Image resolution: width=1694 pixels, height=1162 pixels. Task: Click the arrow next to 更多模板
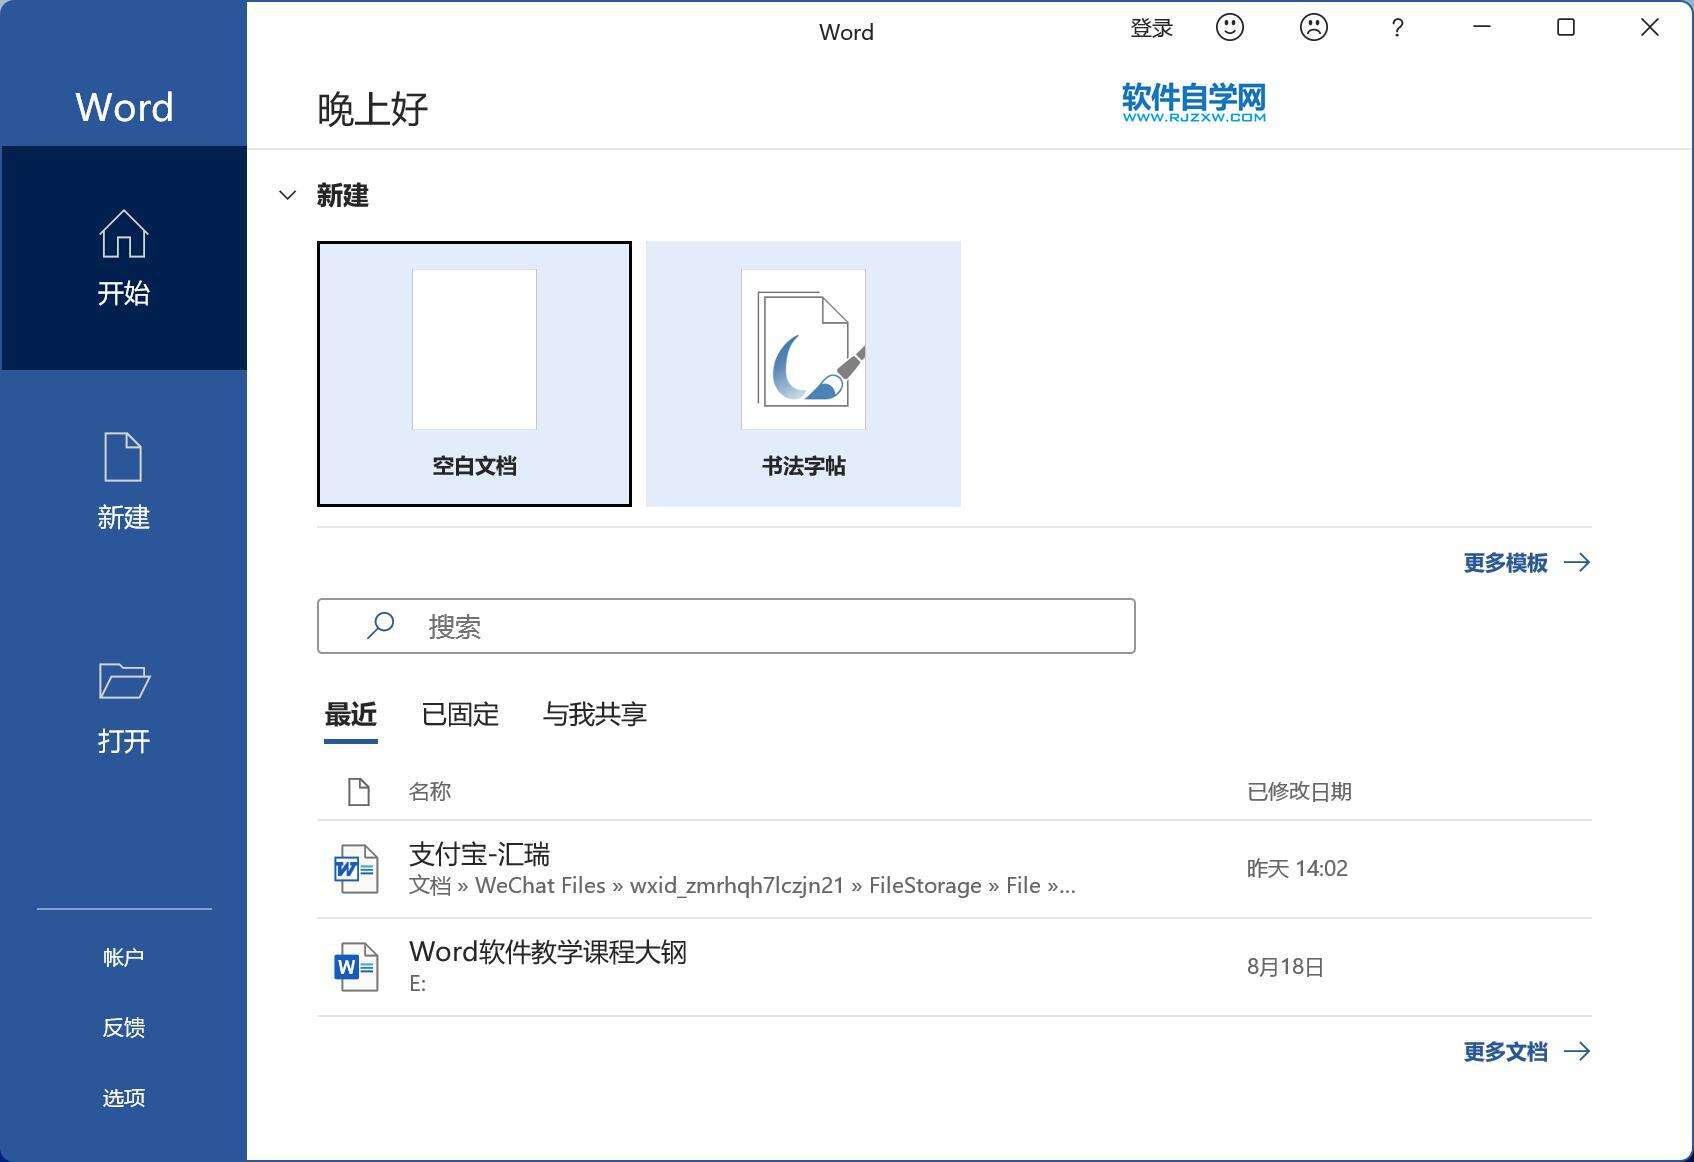[x=1577, y=562]
